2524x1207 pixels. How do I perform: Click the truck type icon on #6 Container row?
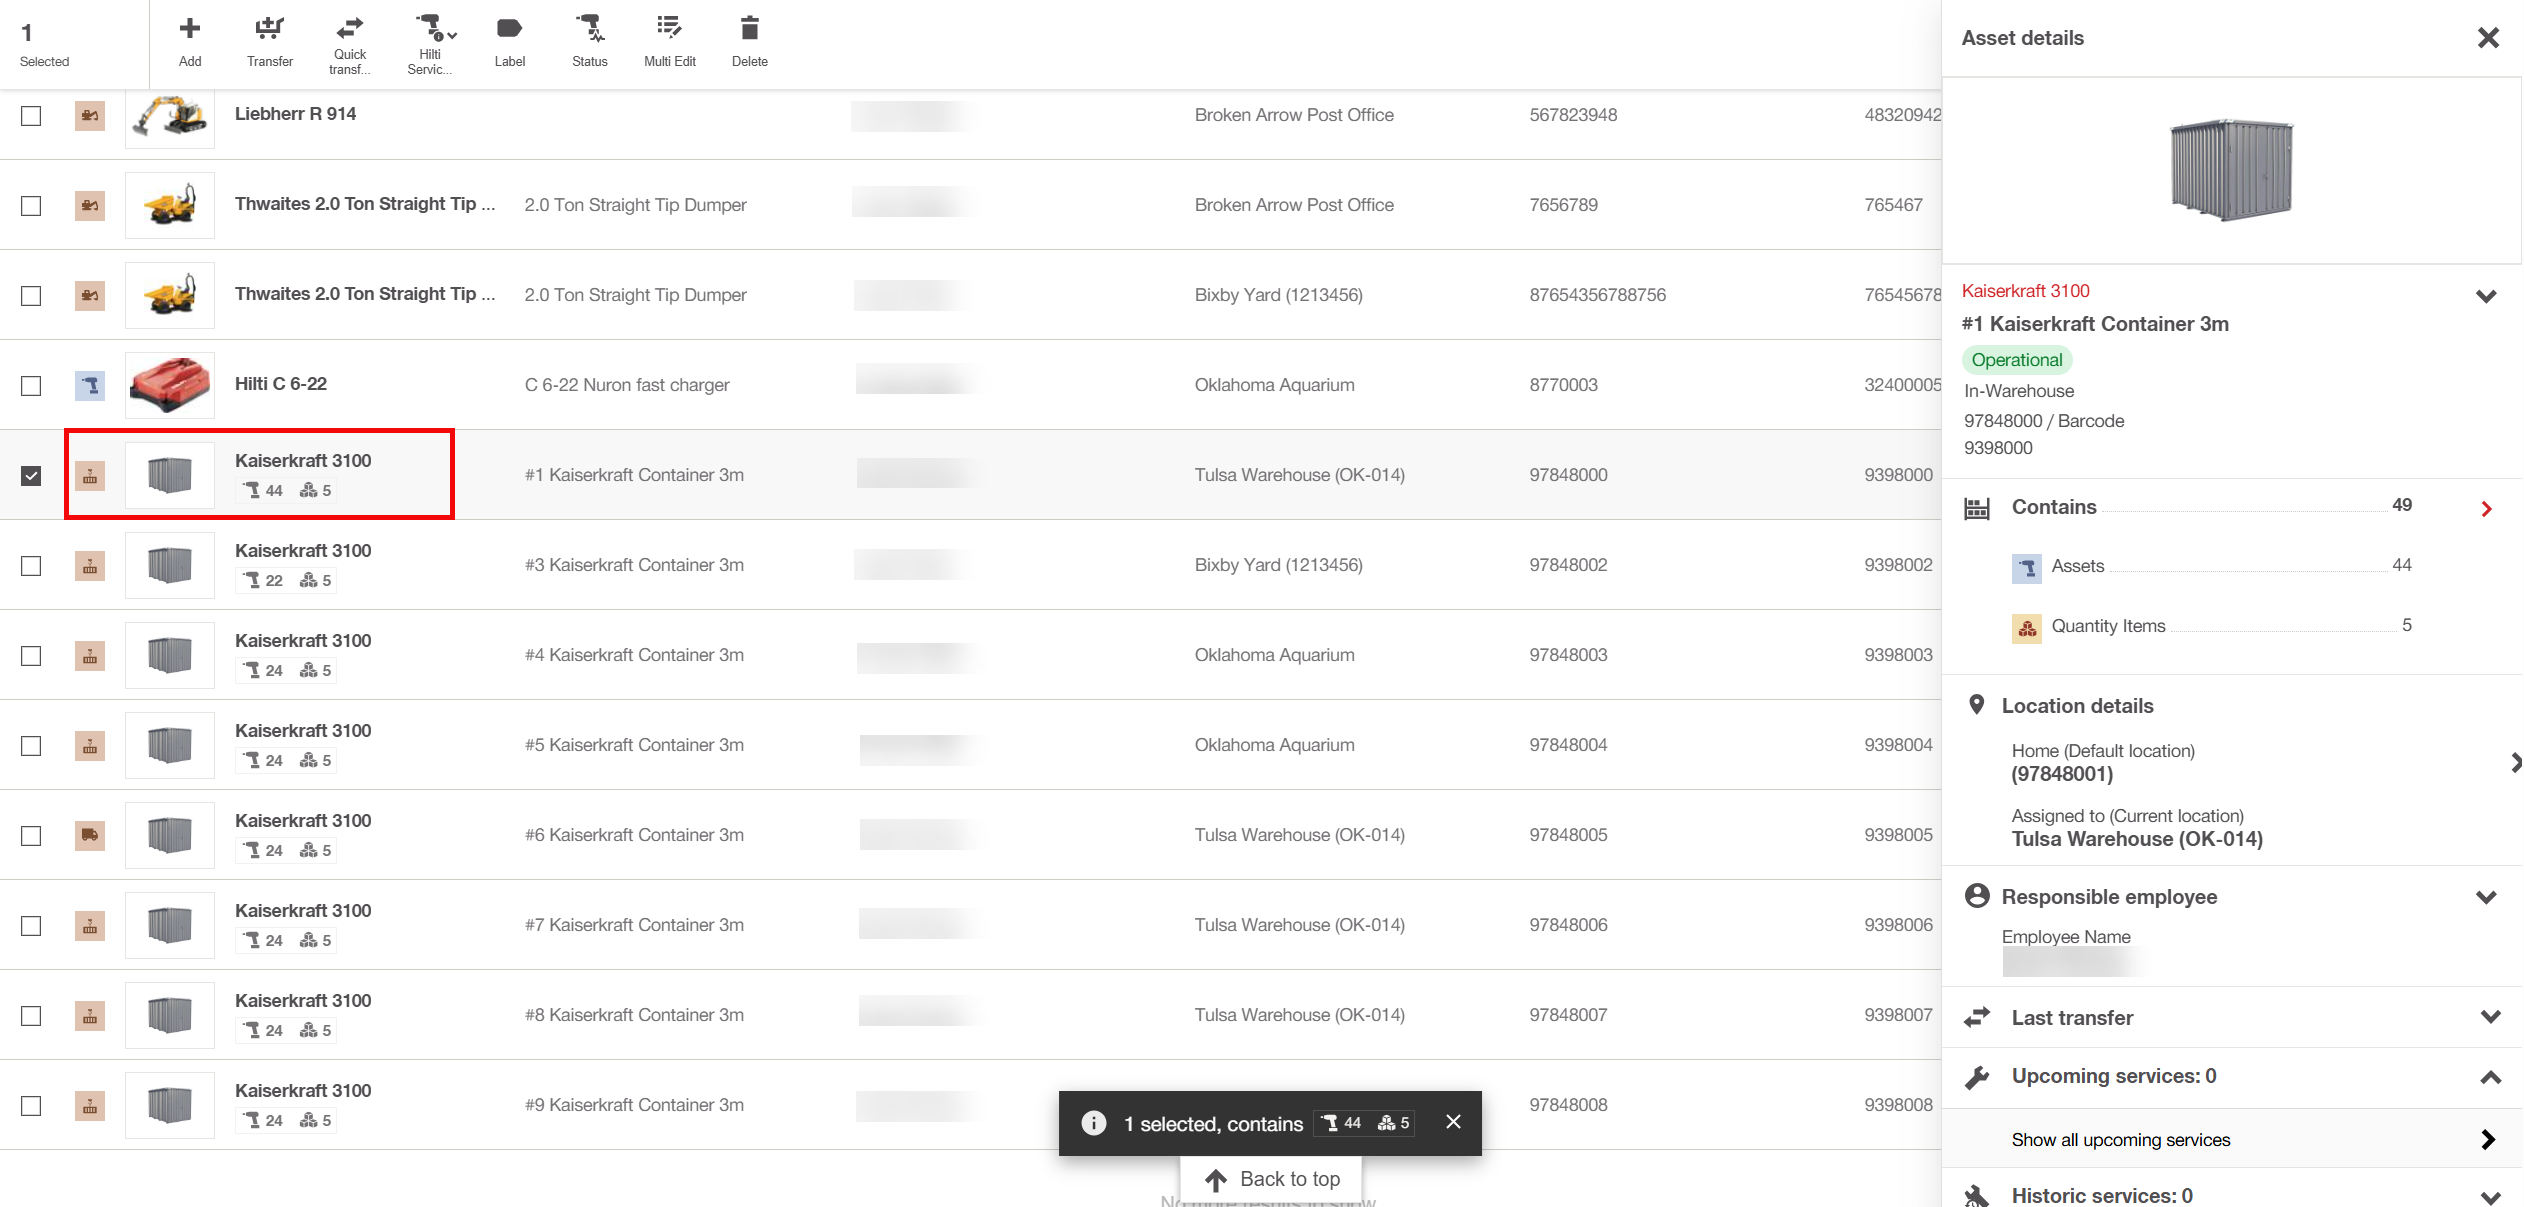90,836
